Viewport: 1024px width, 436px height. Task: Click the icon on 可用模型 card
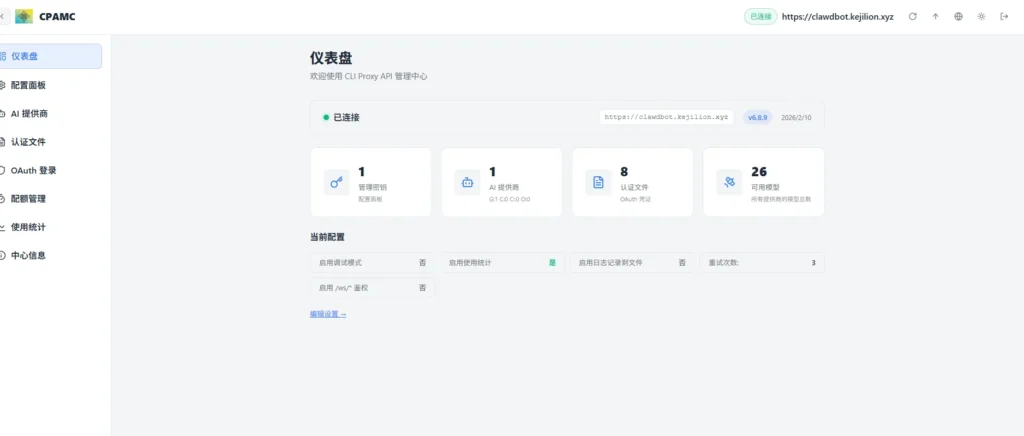click(729, 182)
